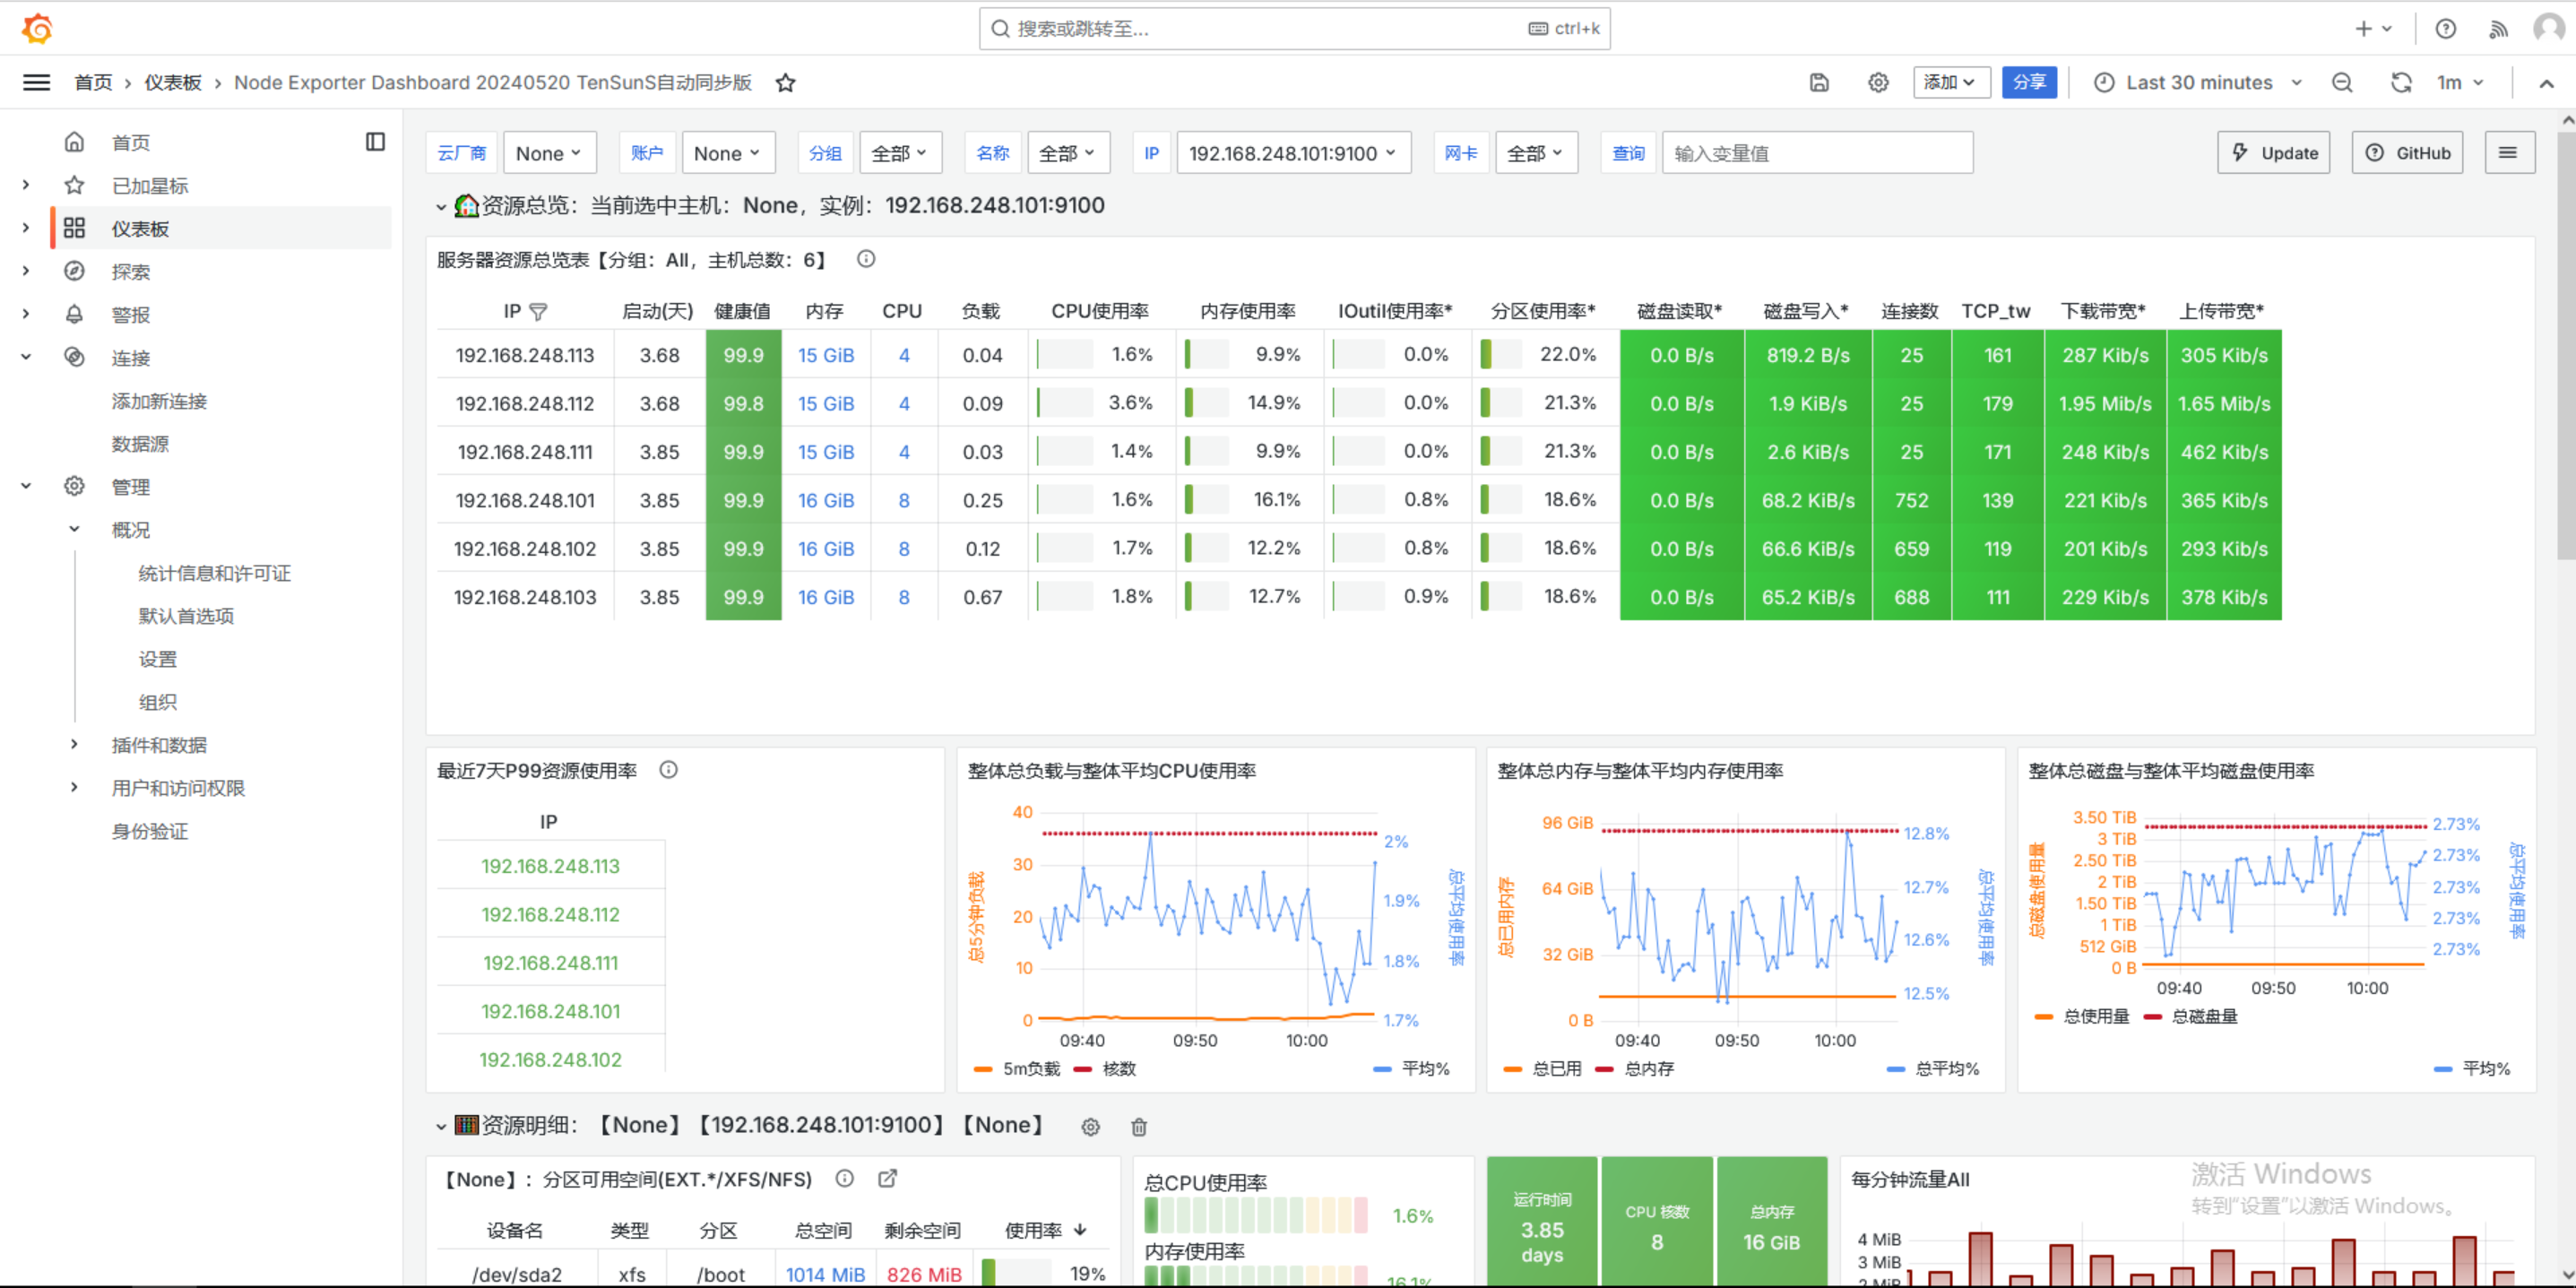Filter the IP column in overview table
This screenshot has width=2576, height=1288.
point(538,312)
